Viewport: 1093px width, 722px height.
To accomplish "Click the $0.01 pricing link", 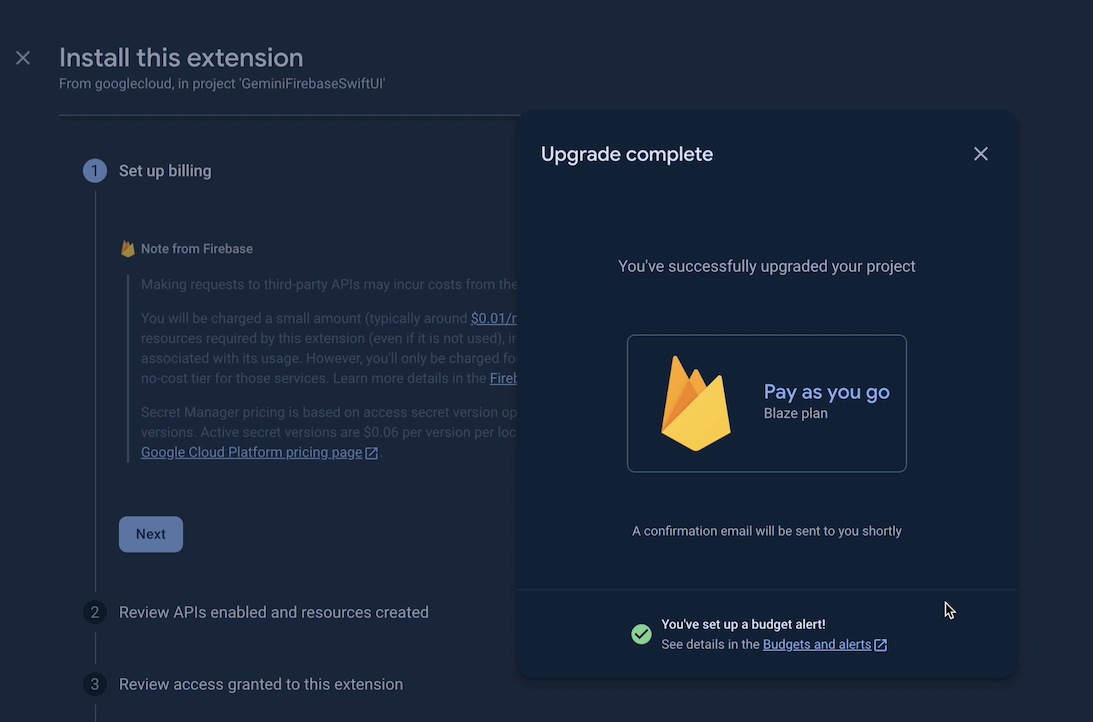I will click(x=494, y=318).
